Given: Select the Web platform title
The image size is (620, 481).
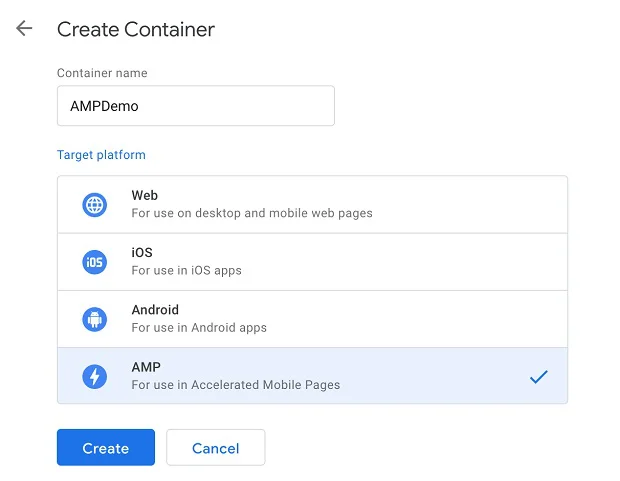Looking at the screenshot, I should (x=144, y=196).
